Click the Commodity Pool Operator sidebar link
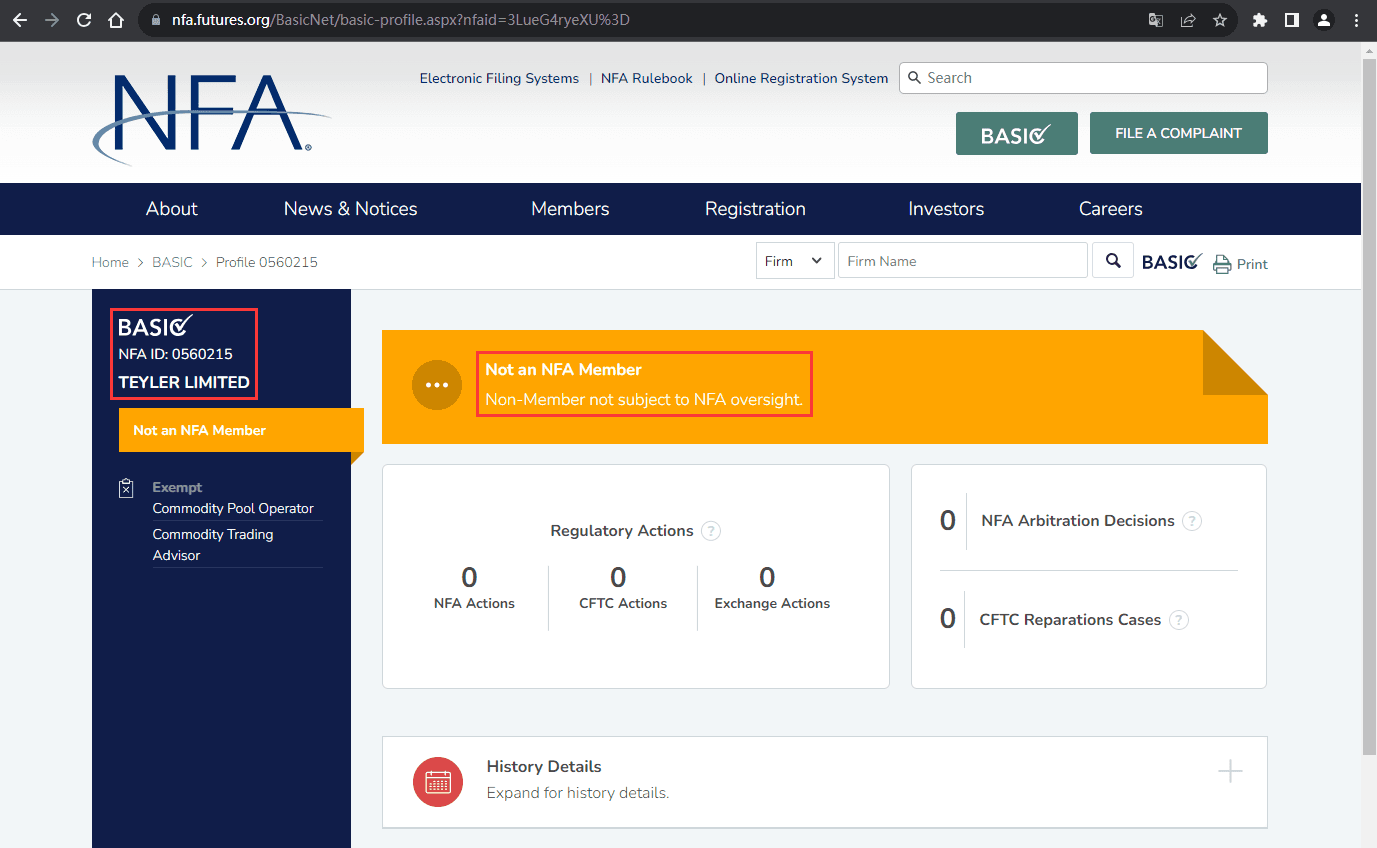Screen dimensions: 1377x848 tap(233, 508)
